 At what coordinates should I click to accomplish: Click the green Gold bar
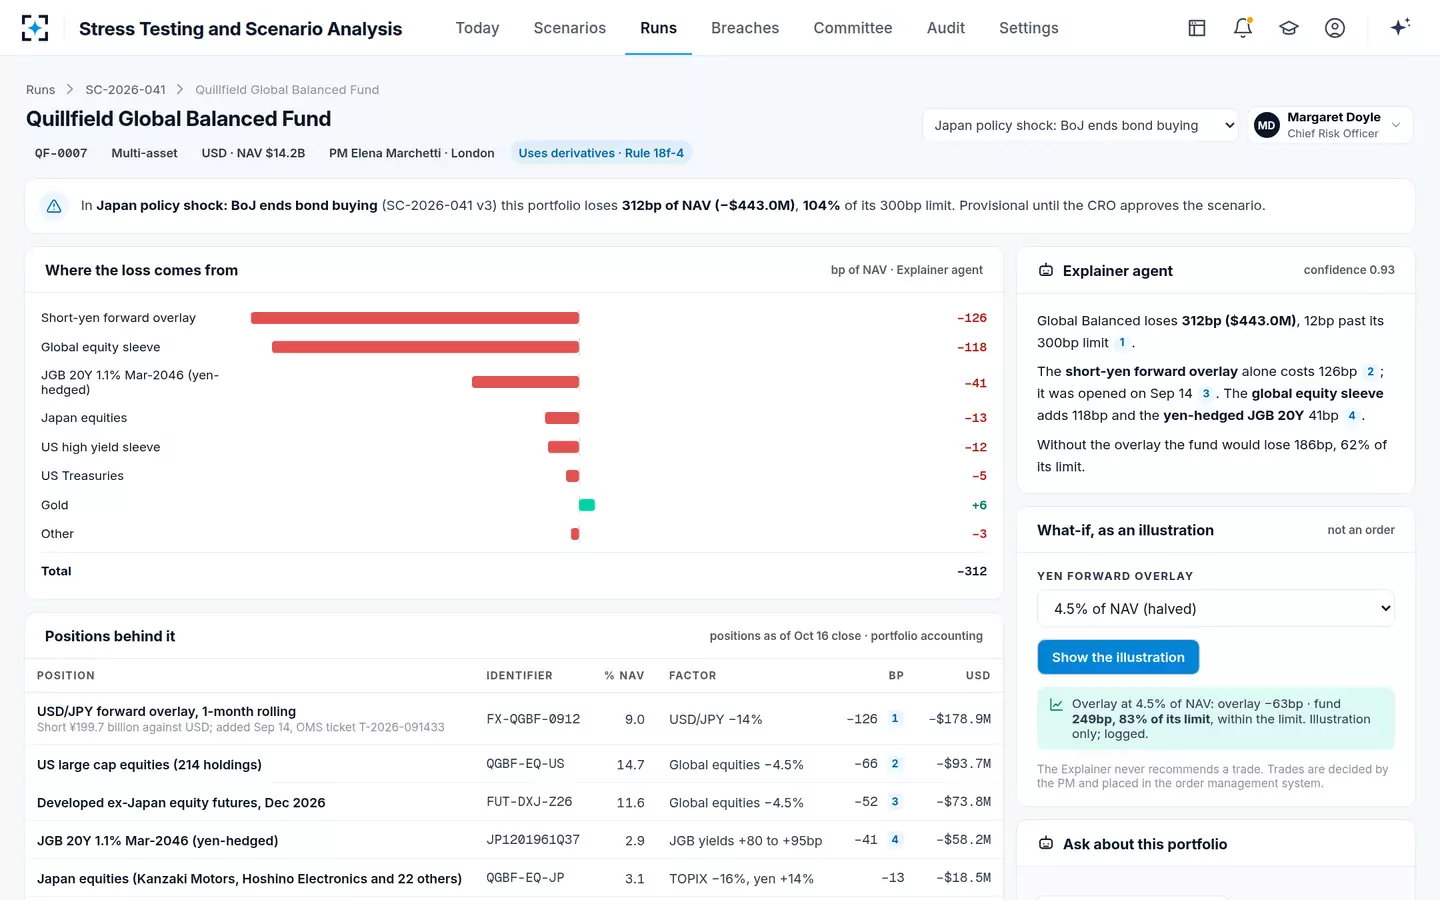587,505
